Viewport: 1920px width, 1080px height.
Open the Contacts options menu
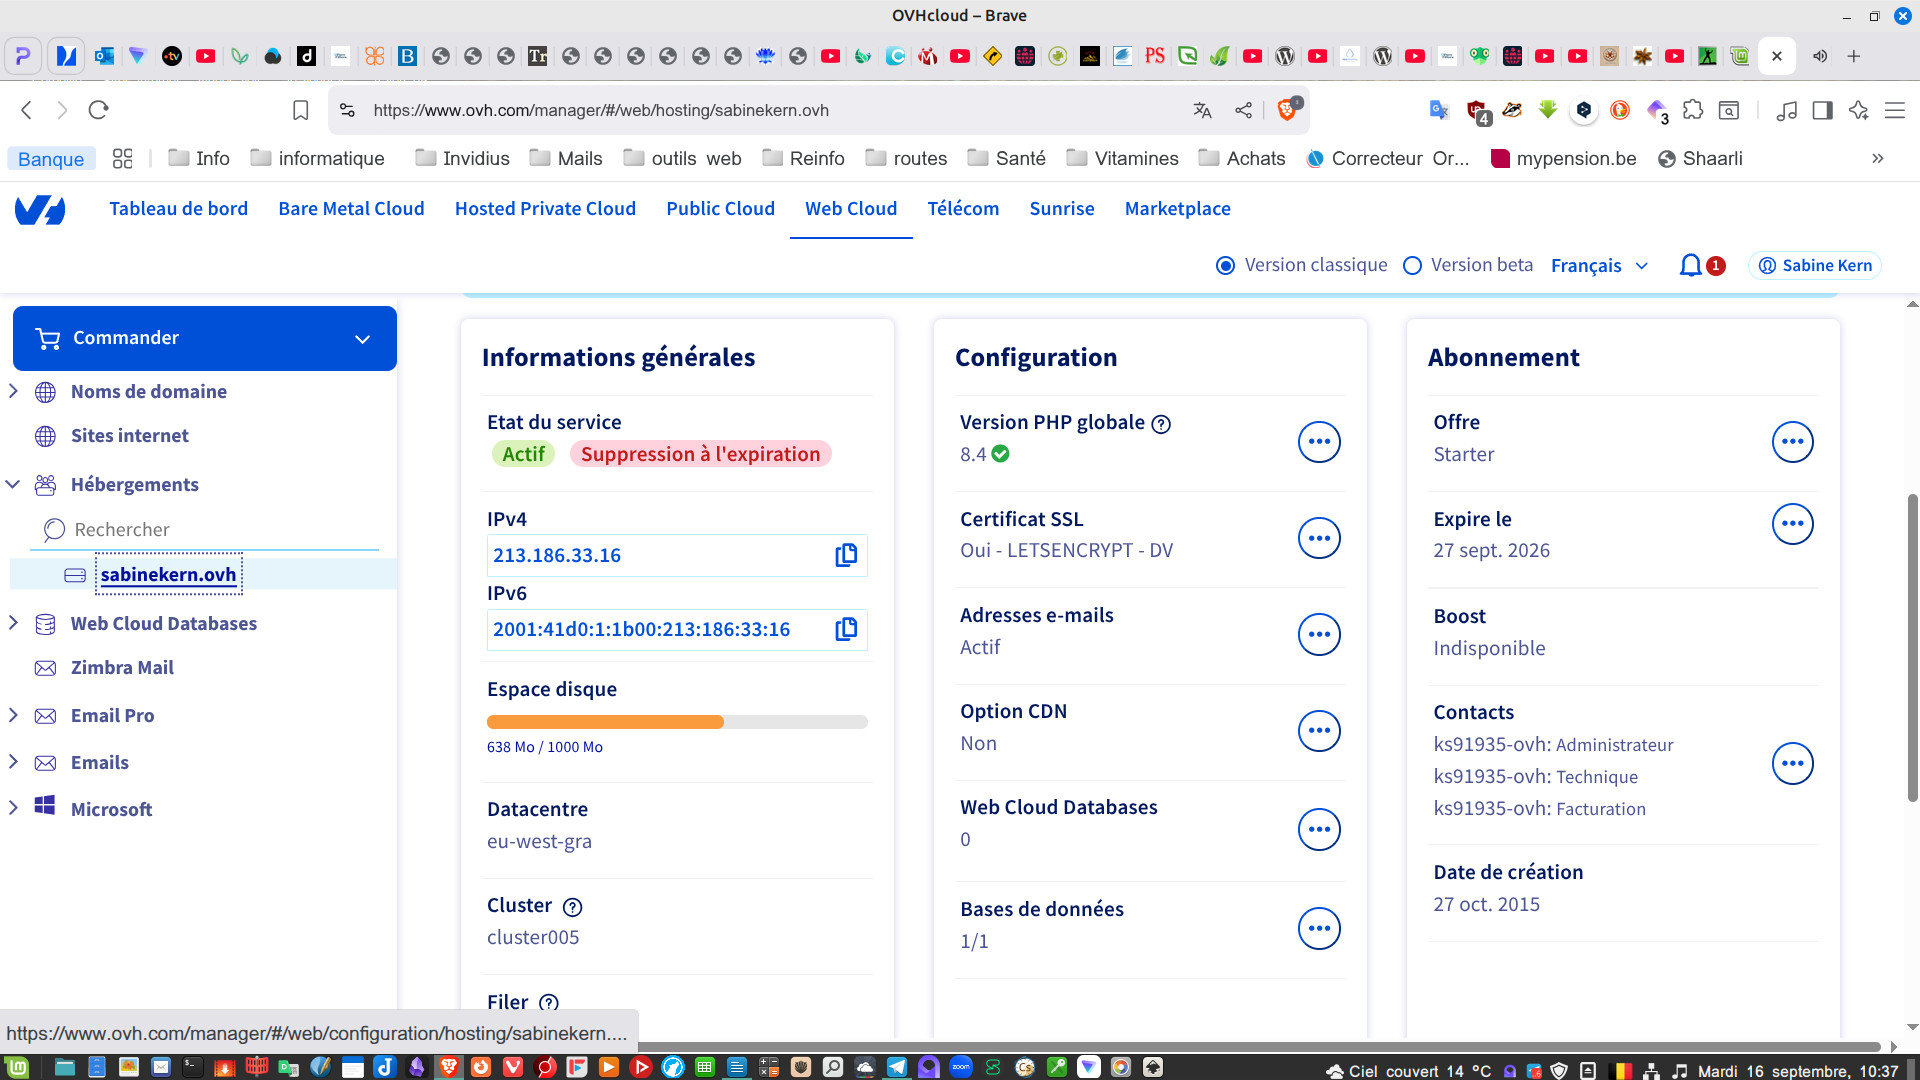(x=1792, y=764)
